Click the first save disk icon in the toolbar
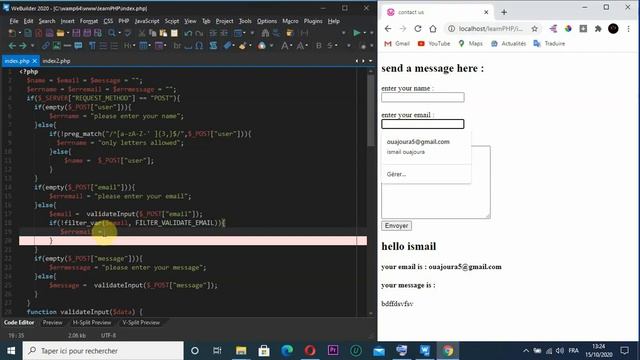This screenshot has width=640, height=360. click(x=76, y=33)
